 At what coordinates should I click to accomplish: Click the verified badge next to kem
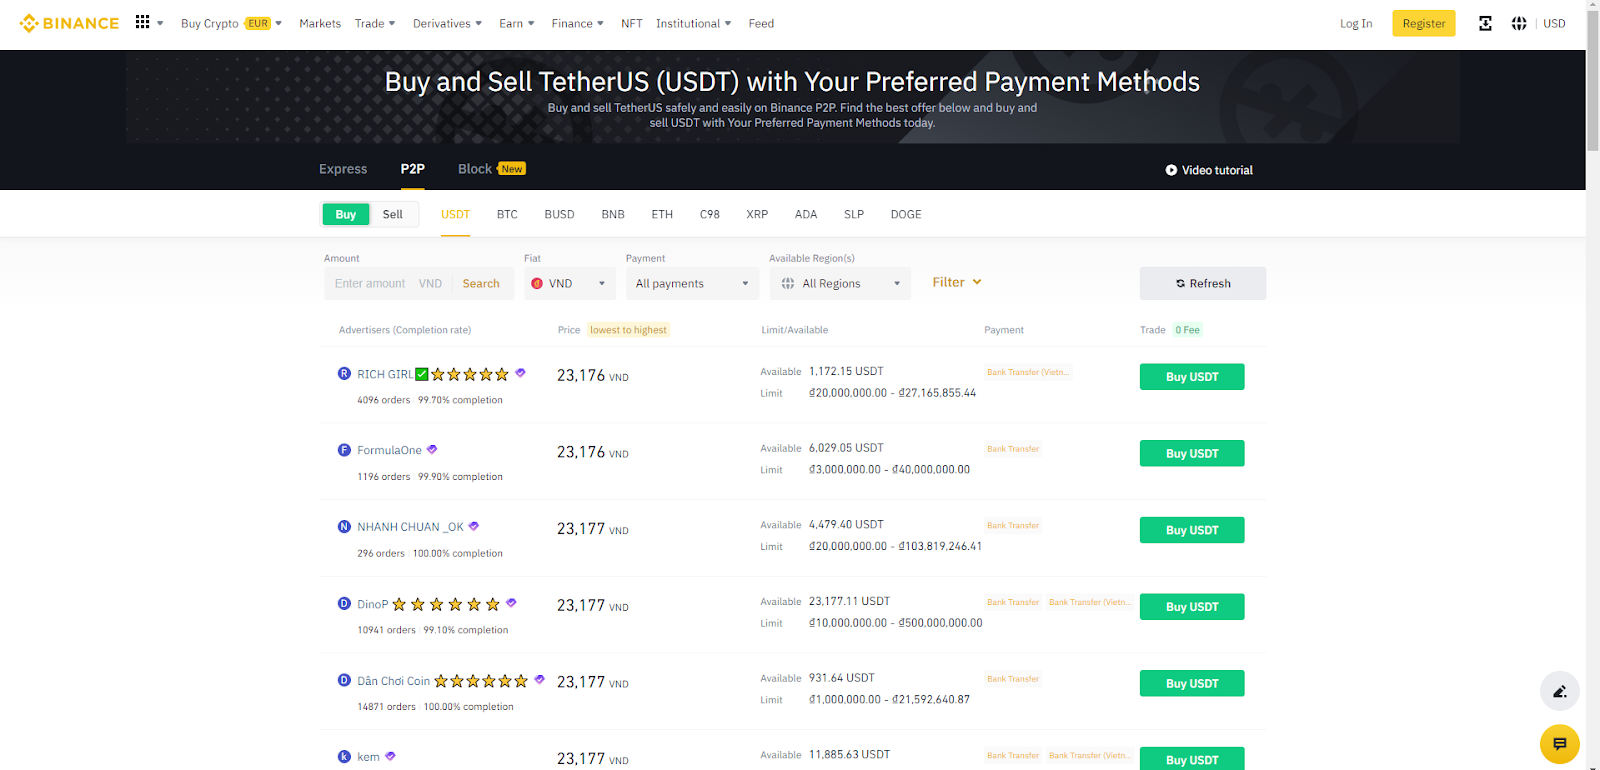pyautogui.click(x=390, y=756)
